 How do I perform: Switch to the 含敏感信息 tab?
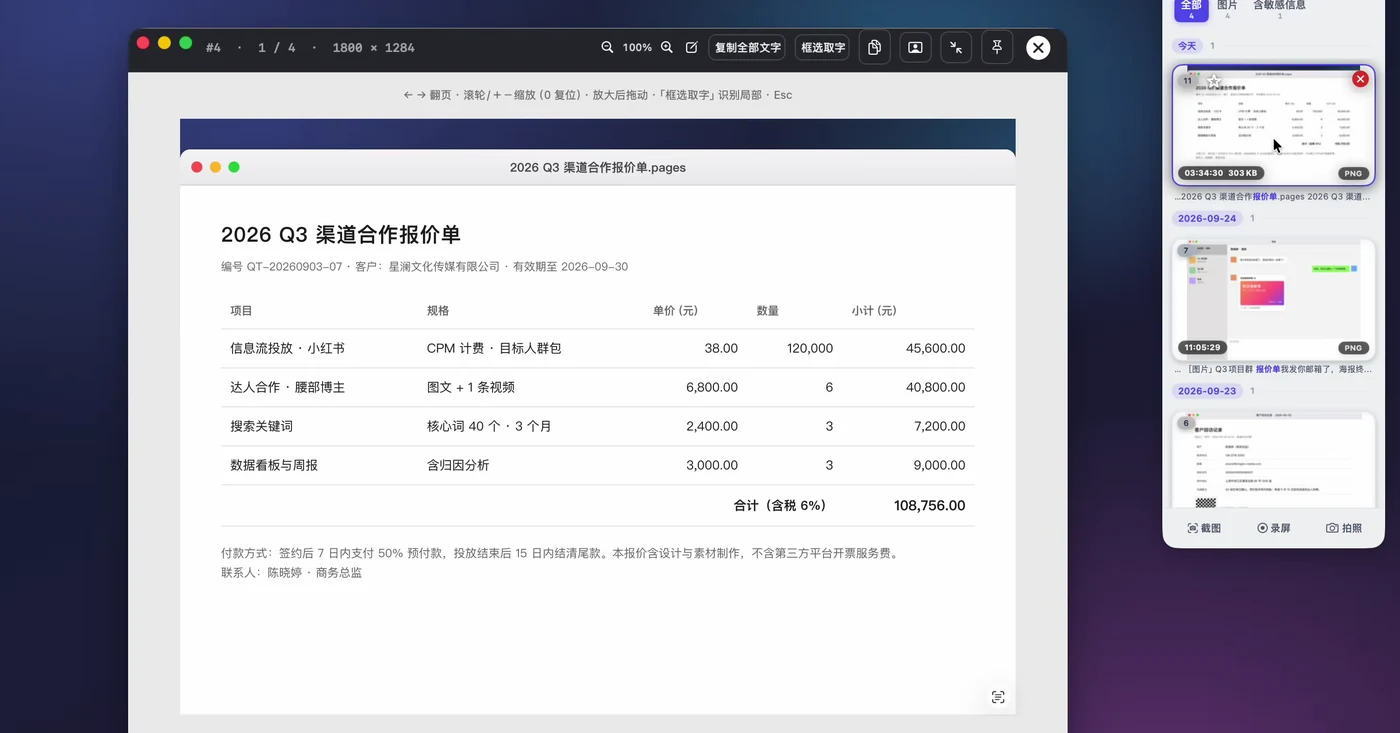coord(1279,8)
